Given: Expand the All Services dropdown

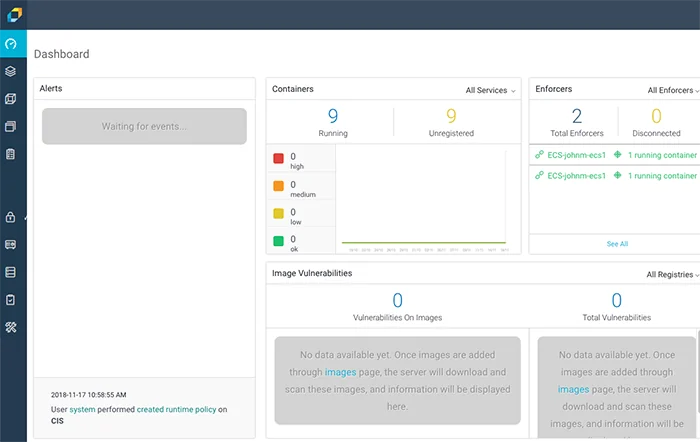Looking at the screenshot, I should point(490,90).
